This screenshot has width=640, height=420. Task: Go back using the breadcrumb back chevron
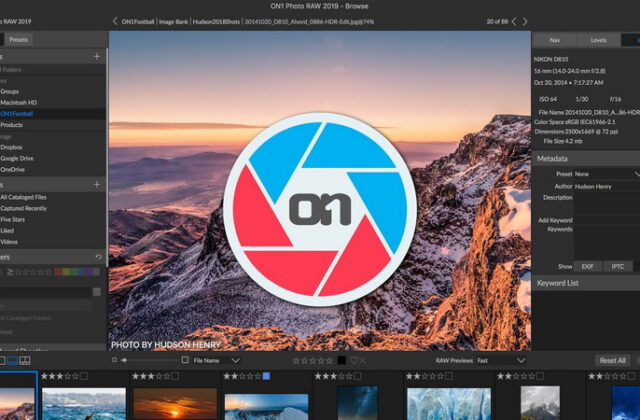tap(115, 21)
